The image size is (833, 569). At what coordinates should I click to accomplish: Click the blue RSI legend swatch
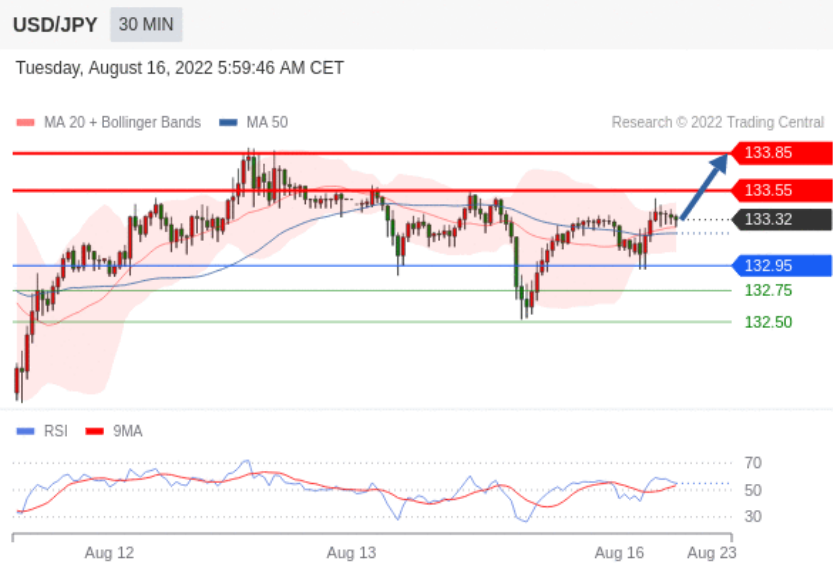[x=26, y=431]
